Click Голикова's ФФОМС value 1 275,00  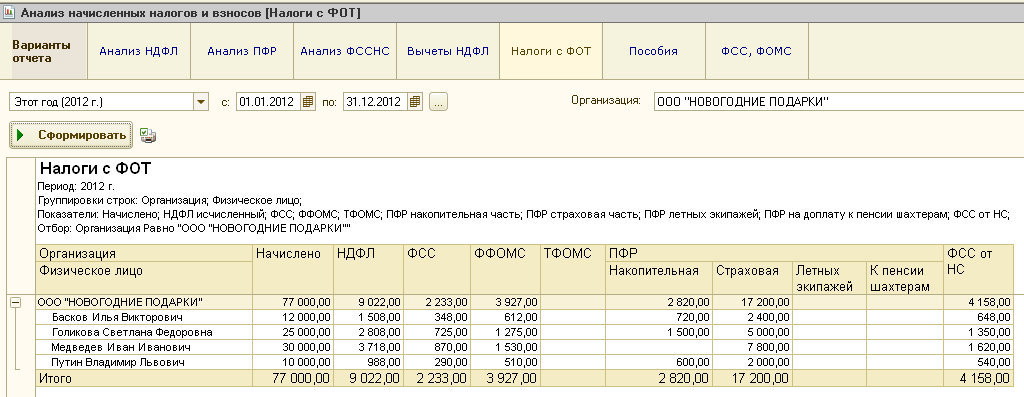517,332
